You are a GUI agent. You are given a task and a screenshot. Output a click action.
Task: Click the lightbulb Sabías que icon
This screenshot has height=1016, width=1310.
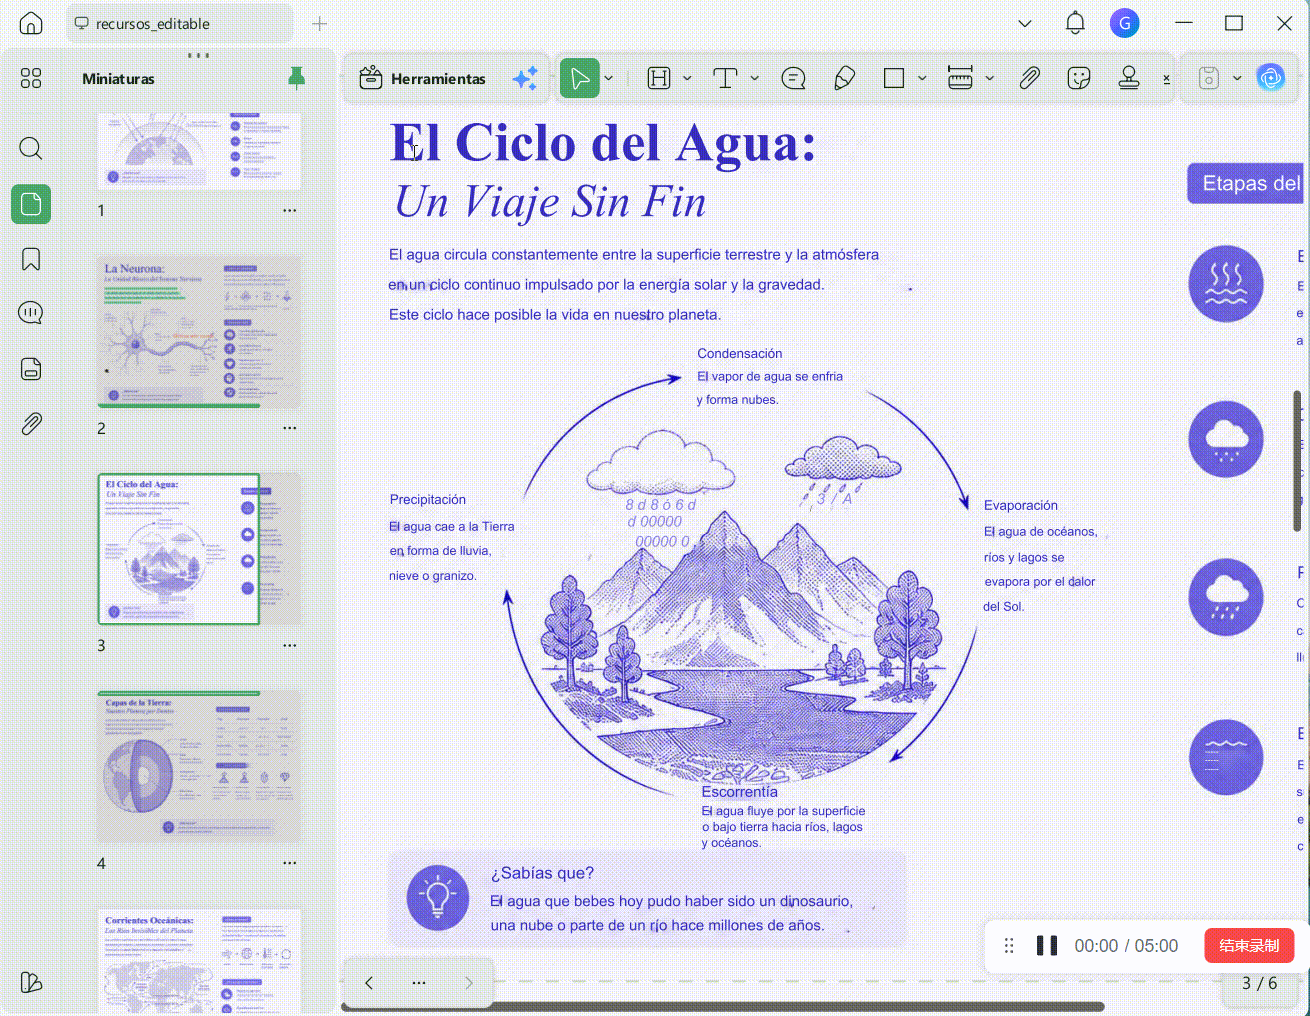[438, 897]
